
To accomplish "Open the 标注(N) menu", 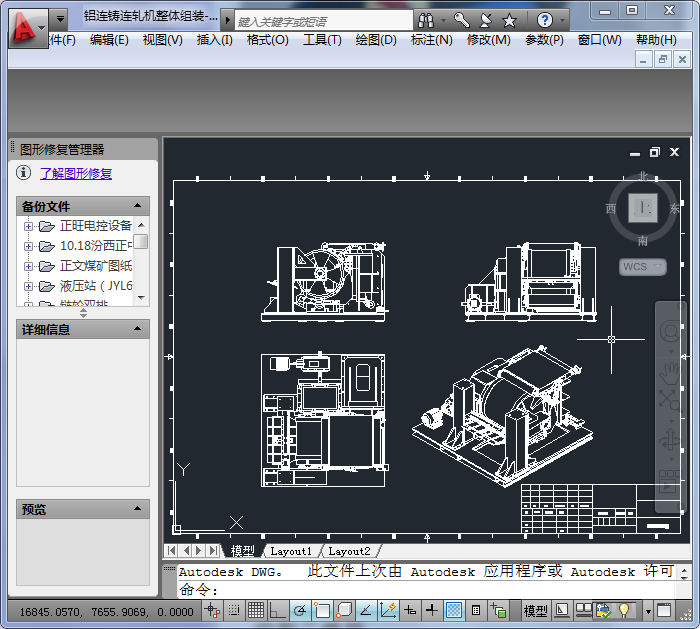I will coord(431,40).
